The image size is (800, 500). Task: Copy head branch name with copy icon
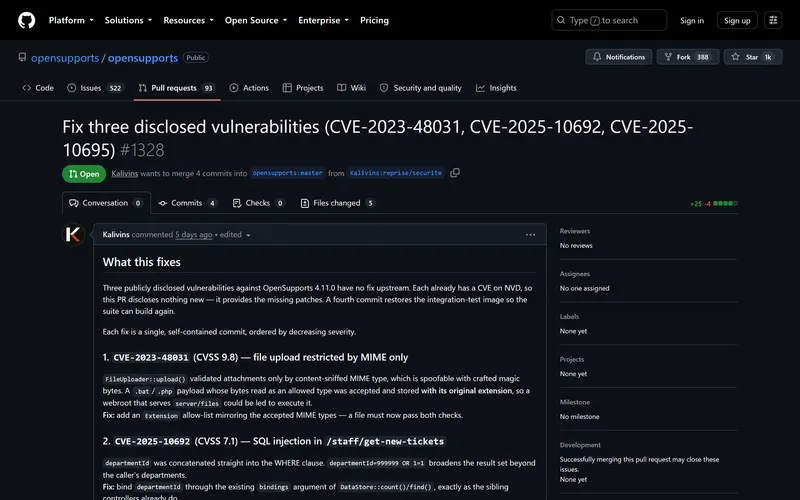[x=455, y=173]
